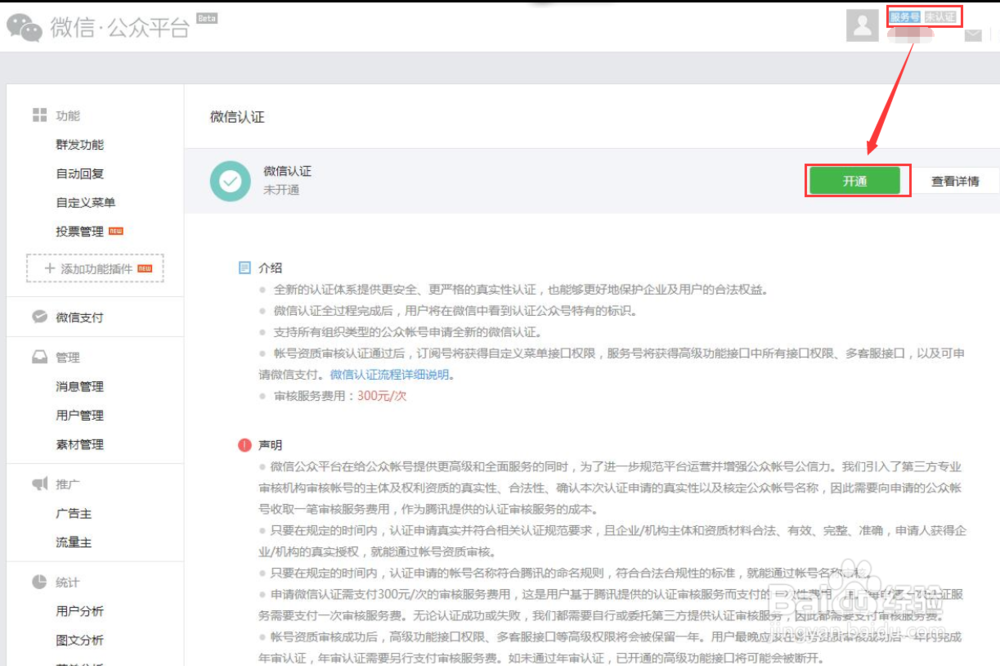
Task: Open 用户管理 in the sidebar
Action: [x=80, y=415]
